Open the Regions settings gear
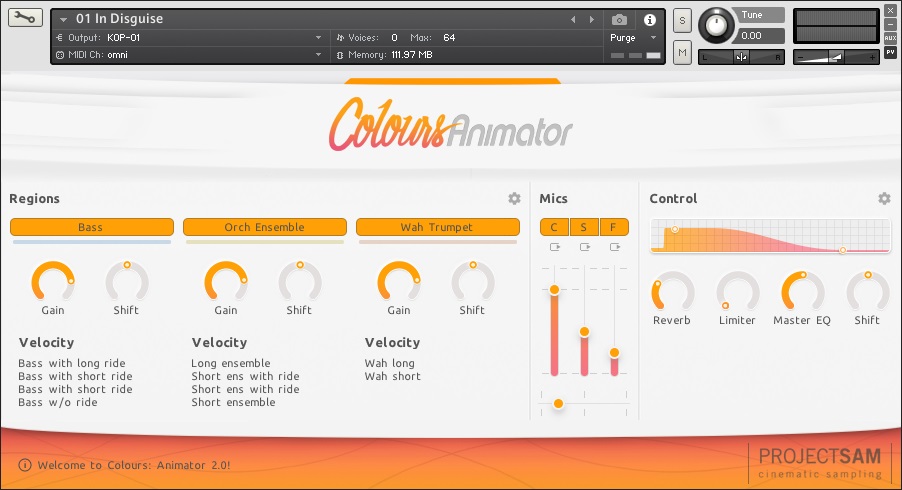Screen dimensions: 902x490 [514, 198]
